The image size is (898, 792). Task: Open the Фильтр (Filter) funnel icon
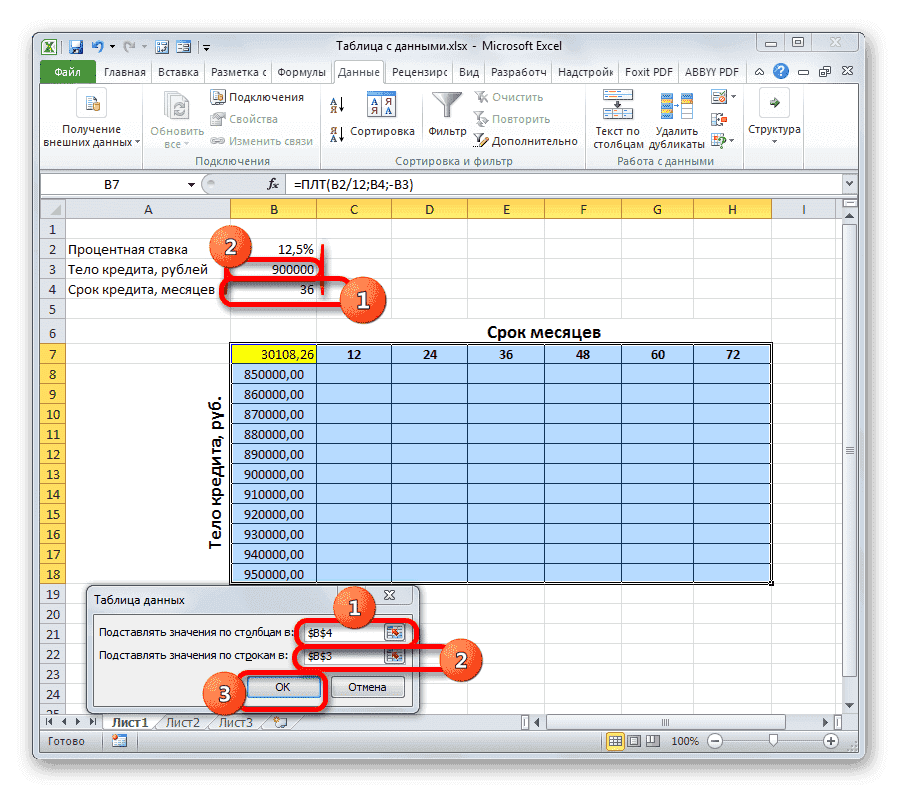click(x=446, y=105)
